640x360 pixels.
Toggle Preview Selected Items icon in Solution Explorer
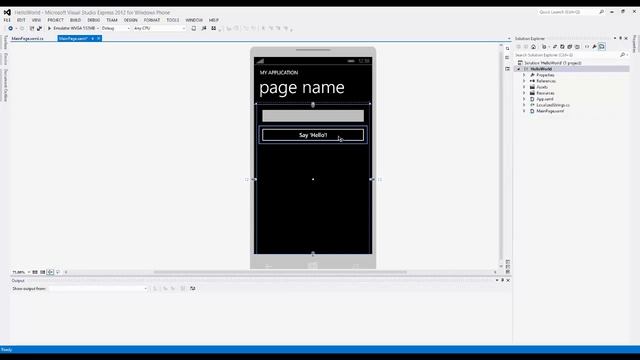(x=602, y=47)
